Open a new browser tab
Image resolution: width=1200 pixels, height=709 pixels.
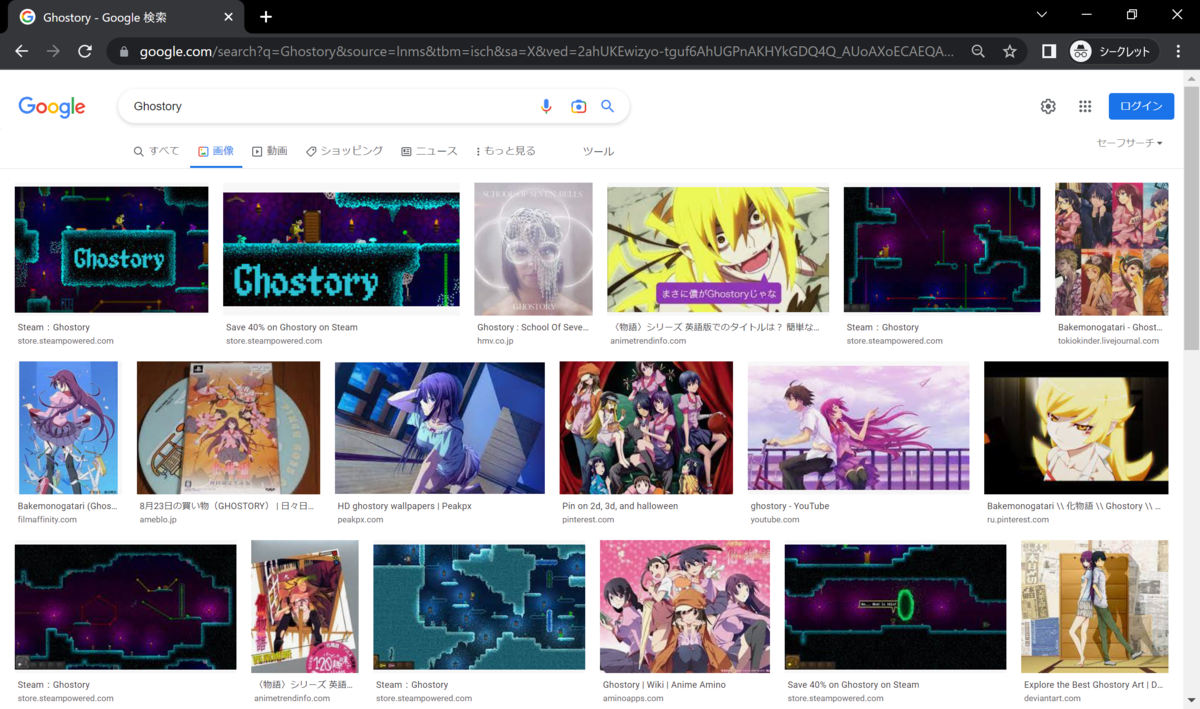(x=266, y=17)
